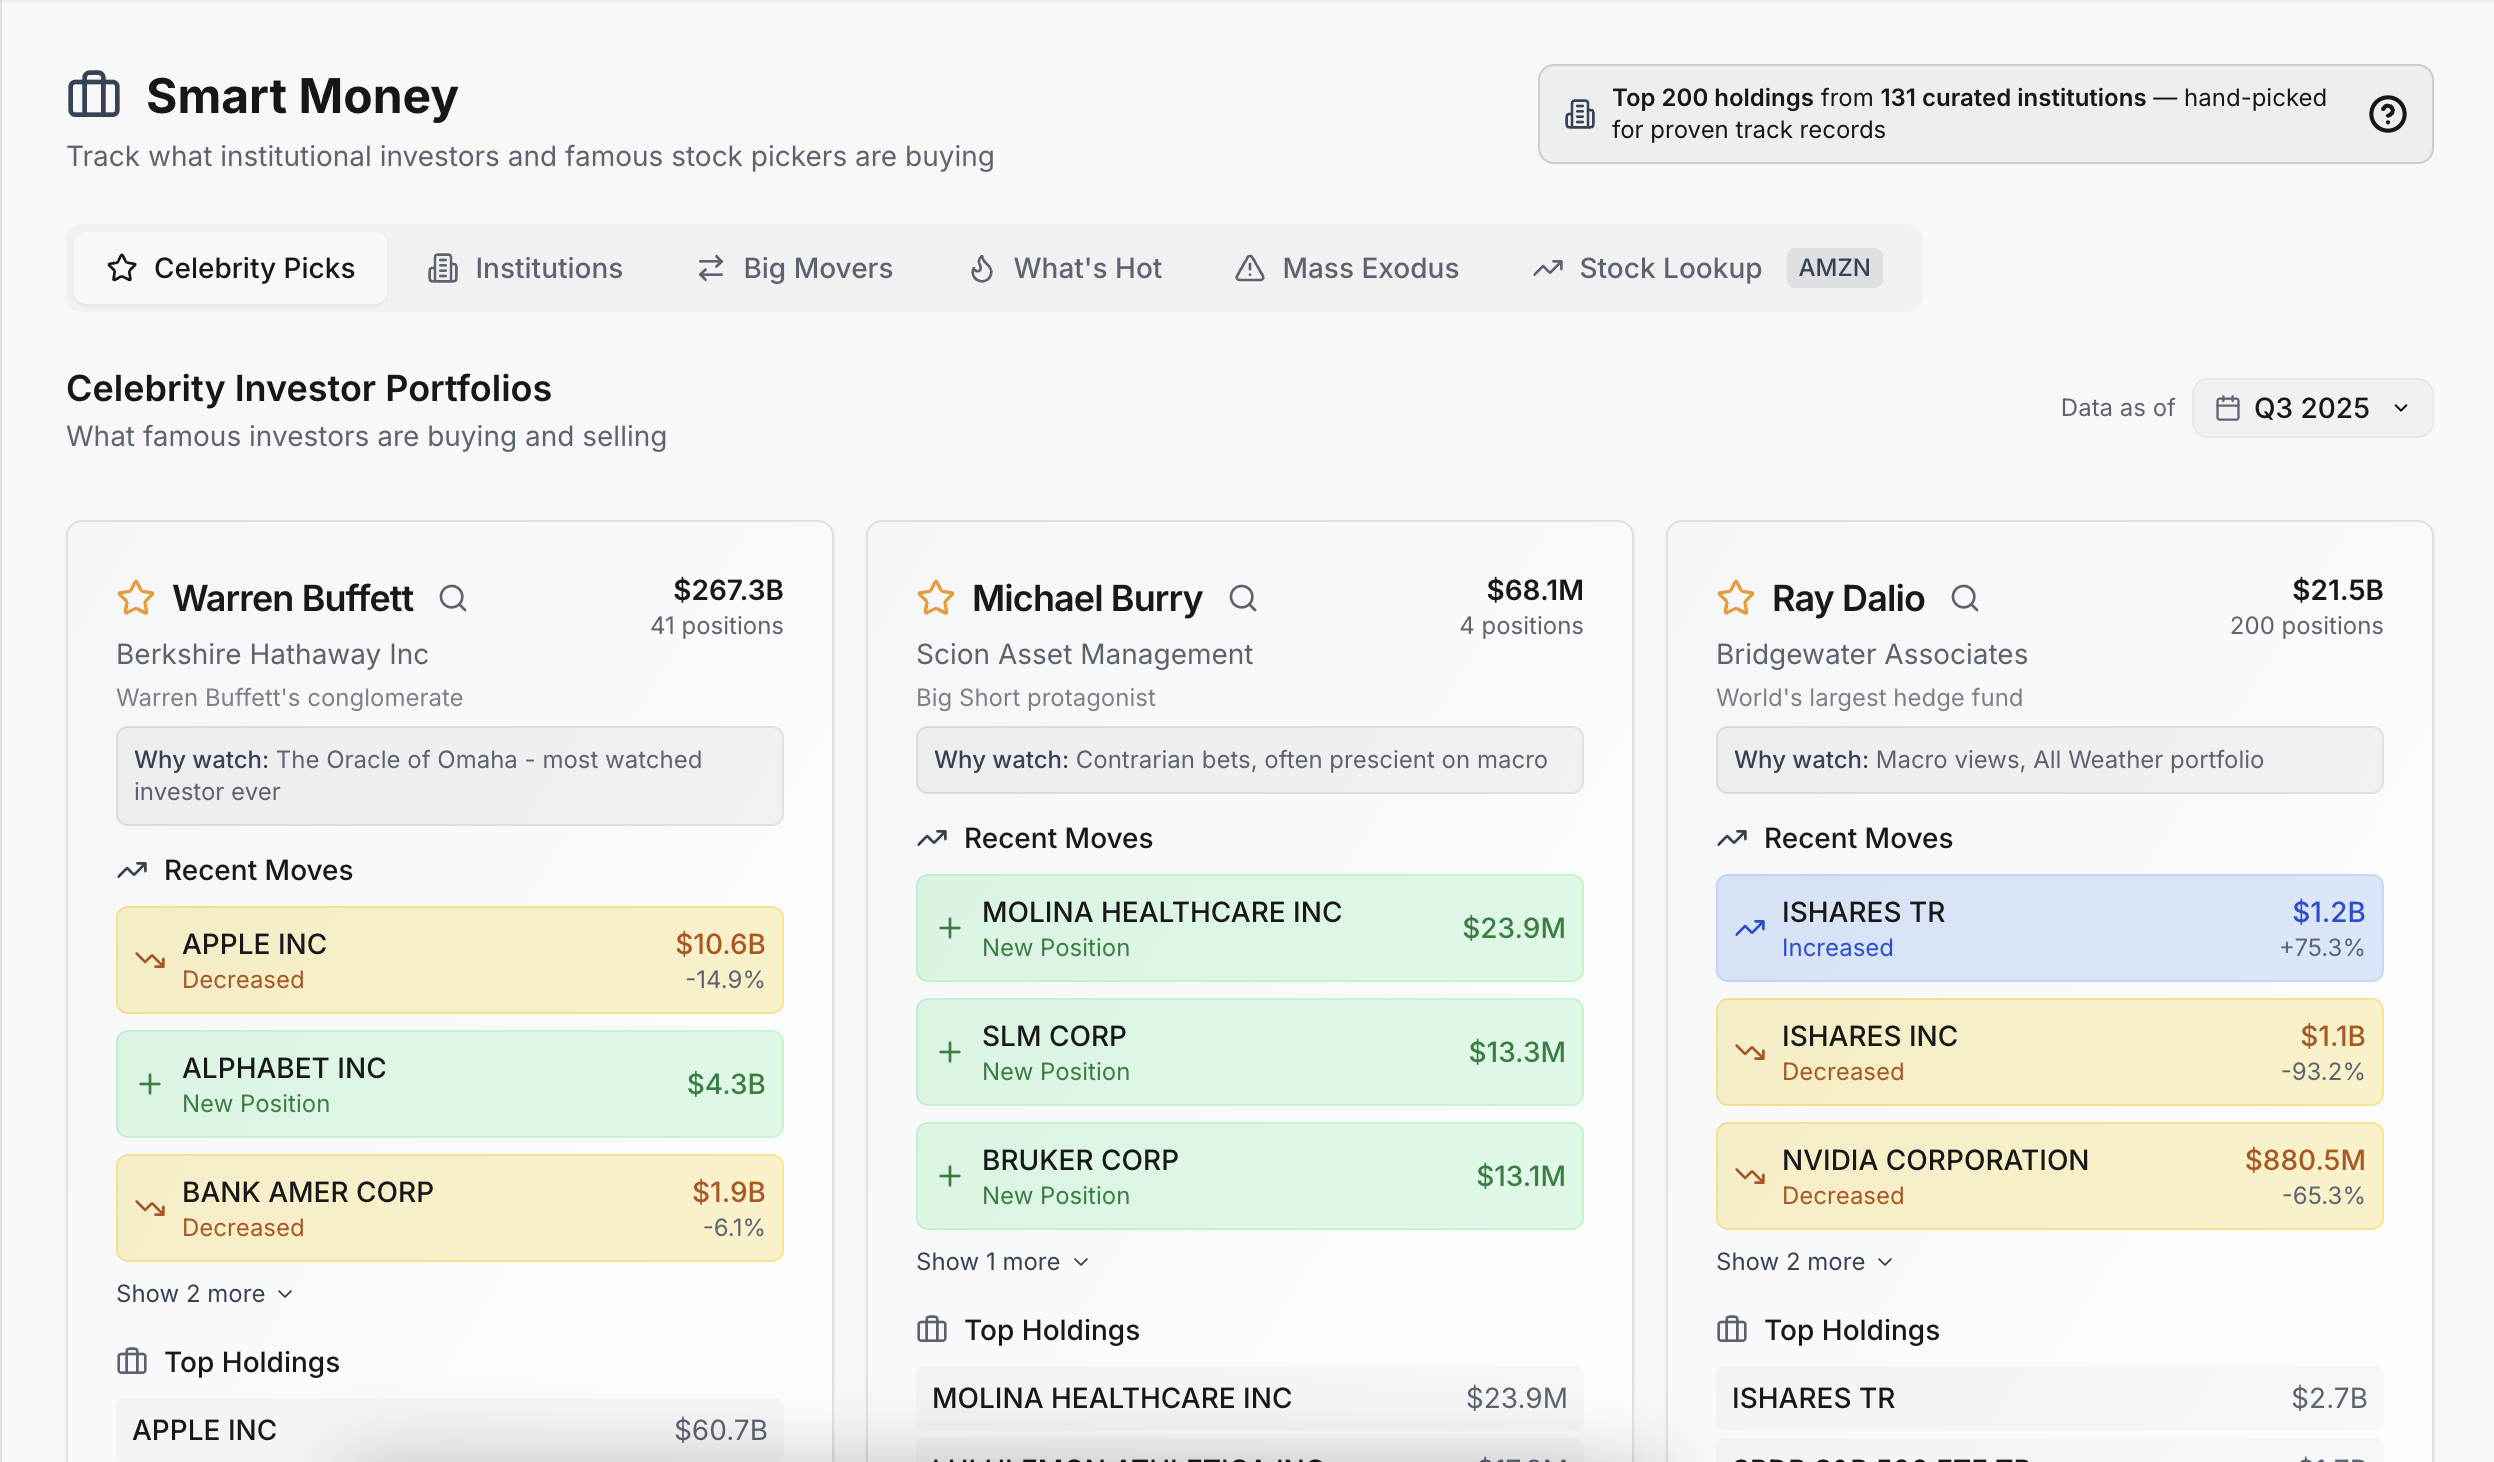Expand Show 2 more under Buffett's recent moves

coord(203,1292)
